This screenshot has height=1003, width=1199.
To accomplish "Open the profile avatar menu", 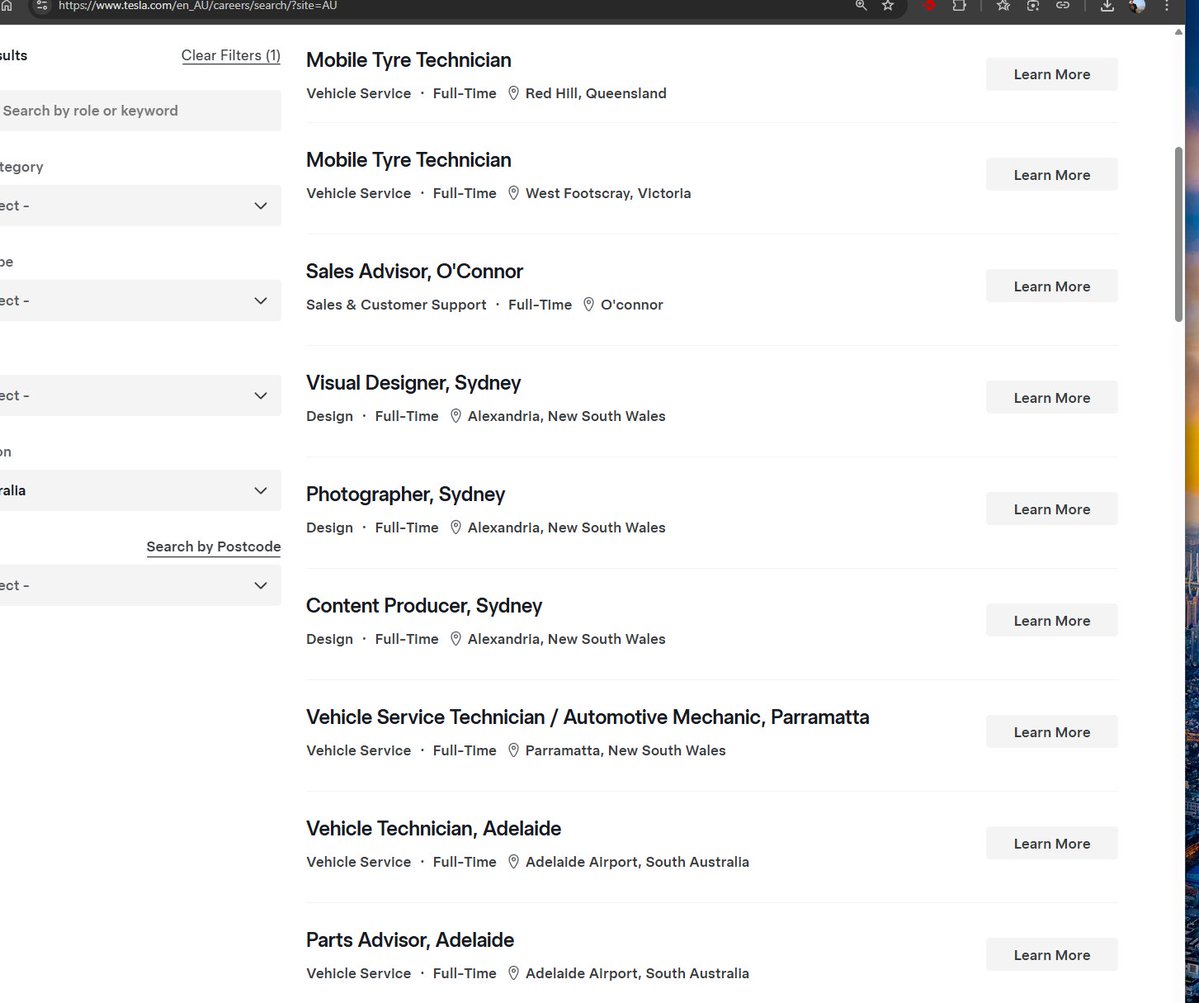I will click(1137, 5).
